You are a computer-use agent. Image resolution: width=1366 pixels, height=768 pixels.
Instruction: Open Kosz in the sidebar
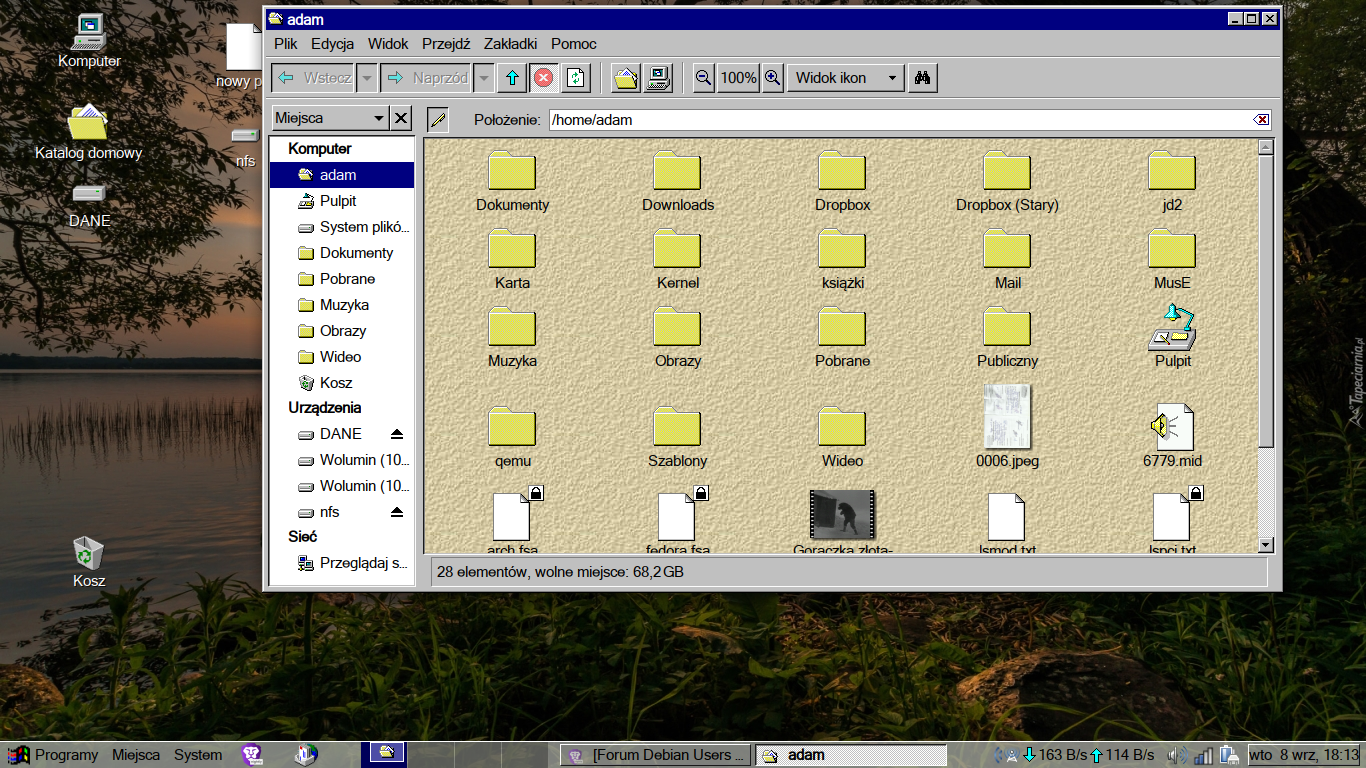click(x=341, y=383)
